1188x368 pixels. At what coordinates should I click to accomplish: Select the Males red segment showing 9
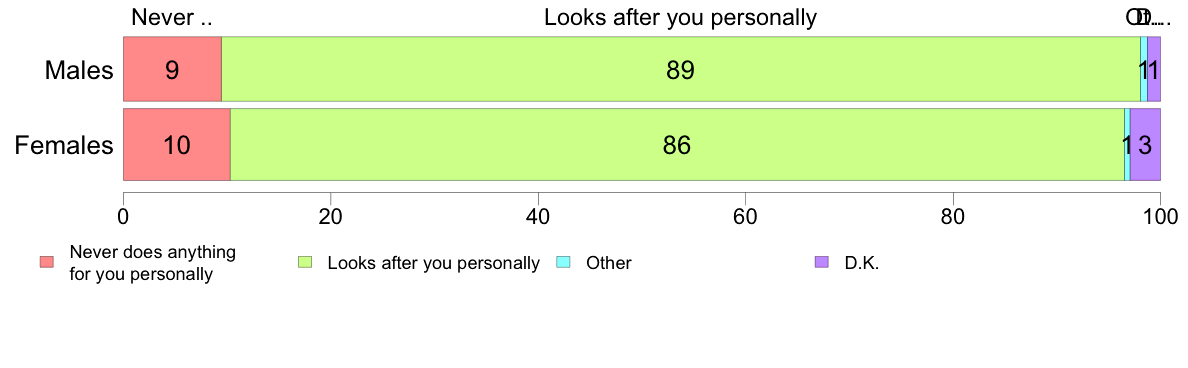coord(172,69)
